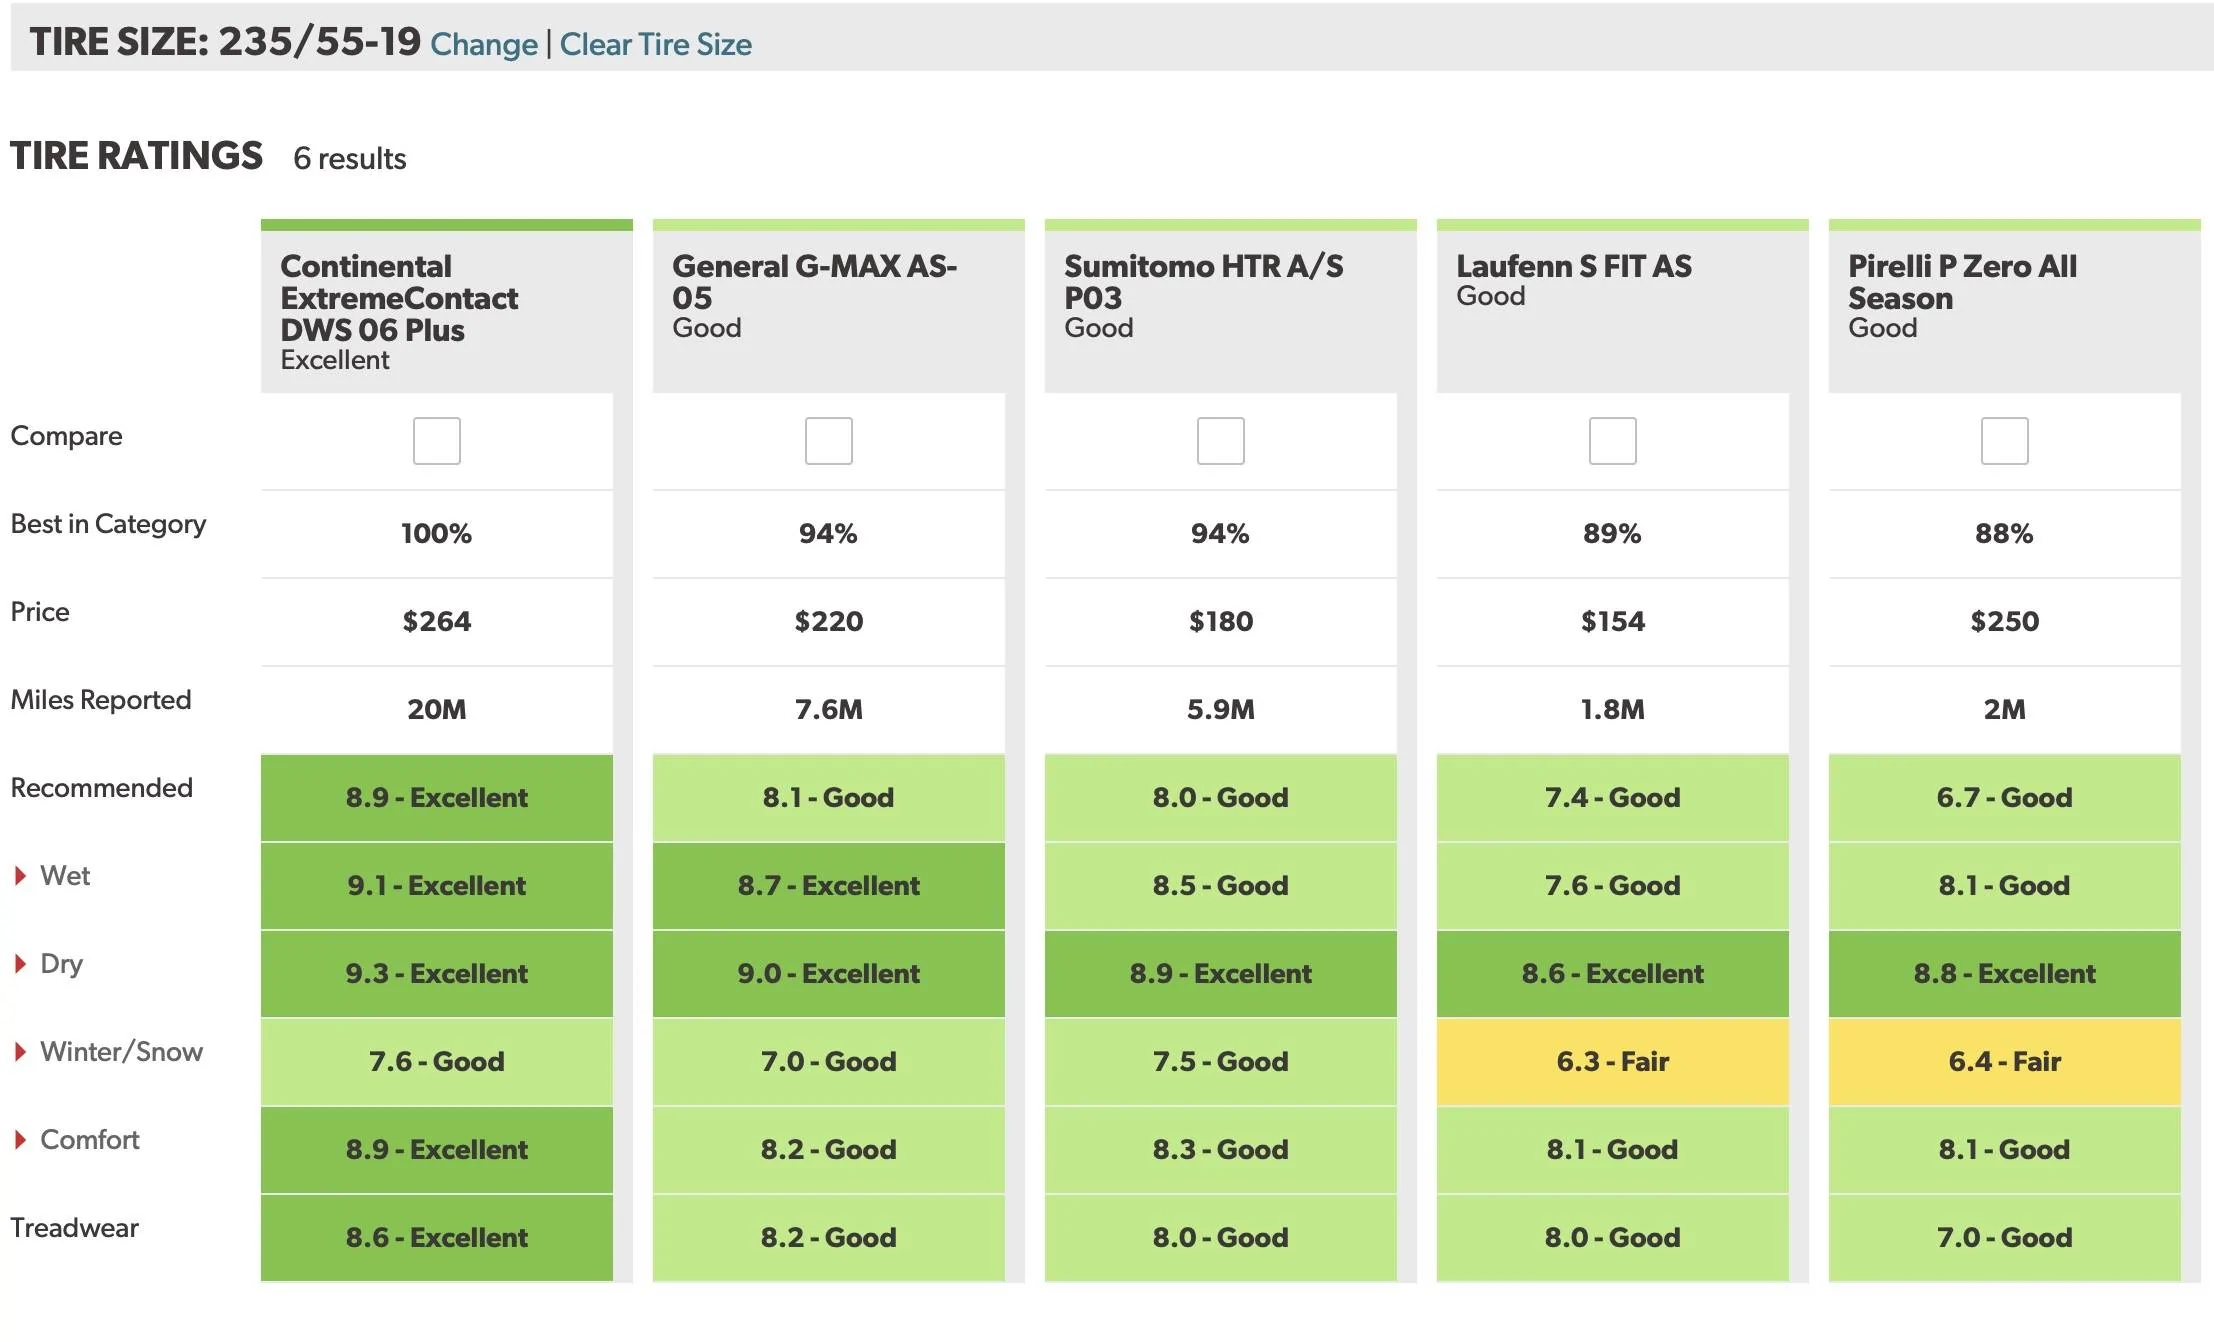Expand the Winter/Snow ratings row arrow
This screenshot has width=2214, height=1342.
pyautogui.click(x=20, y=1052)
